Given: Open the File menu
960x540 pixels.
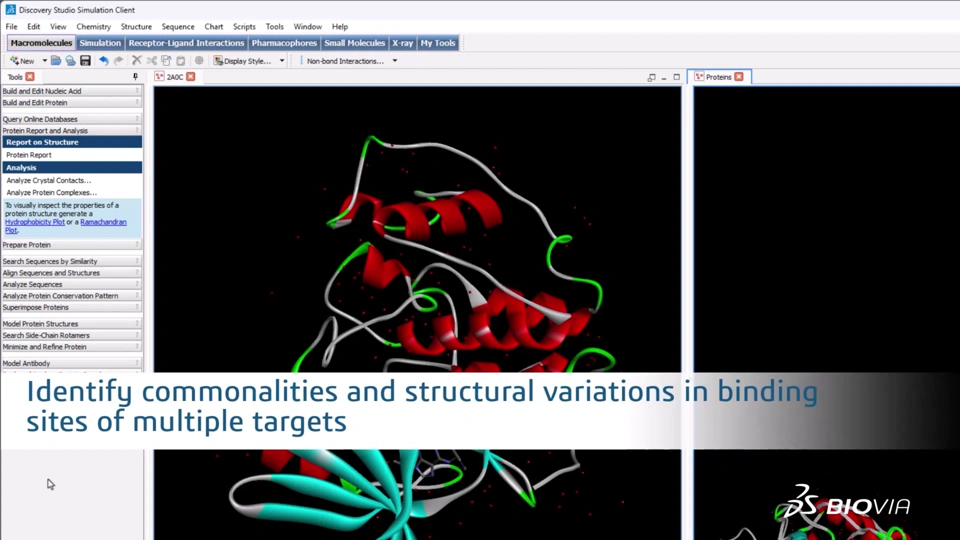Looking at the screenshot, I should [12, 26].
